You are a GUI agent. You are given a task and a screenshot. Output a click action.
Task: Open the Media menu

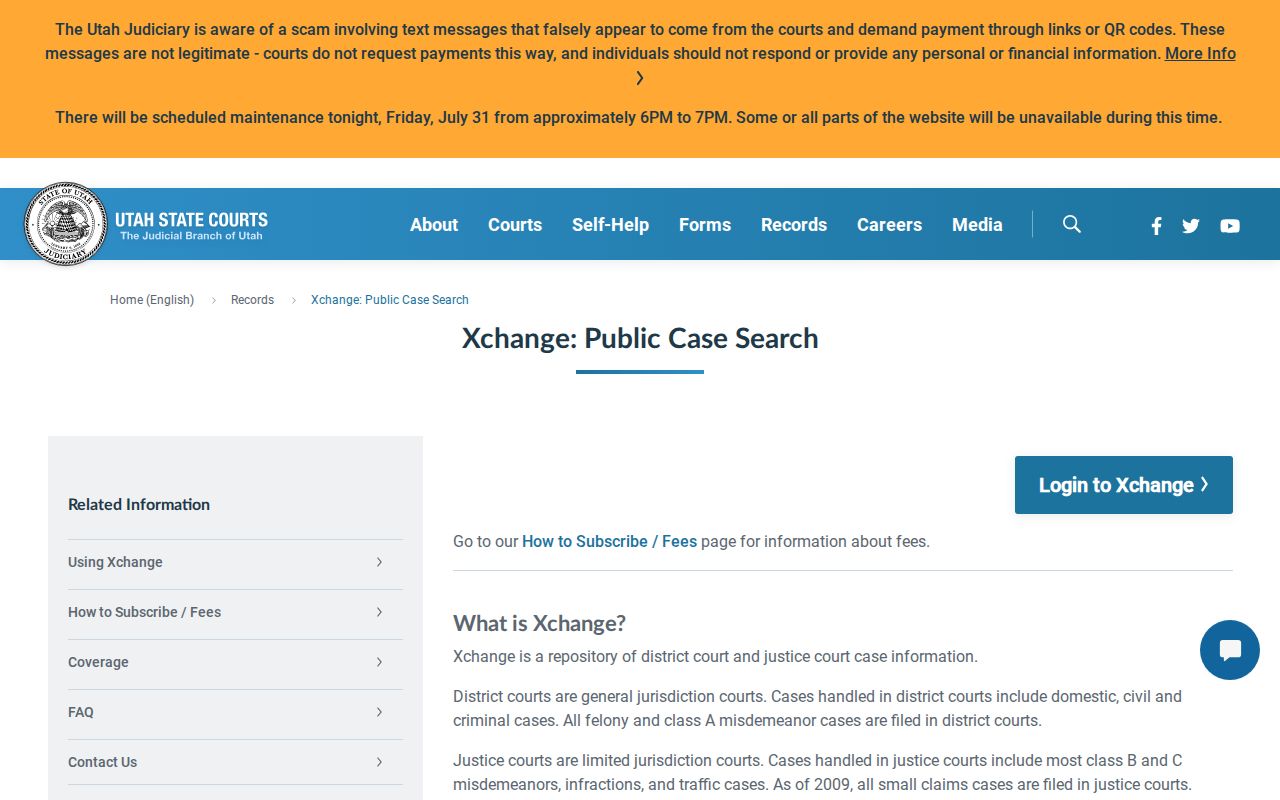point(977,225)
